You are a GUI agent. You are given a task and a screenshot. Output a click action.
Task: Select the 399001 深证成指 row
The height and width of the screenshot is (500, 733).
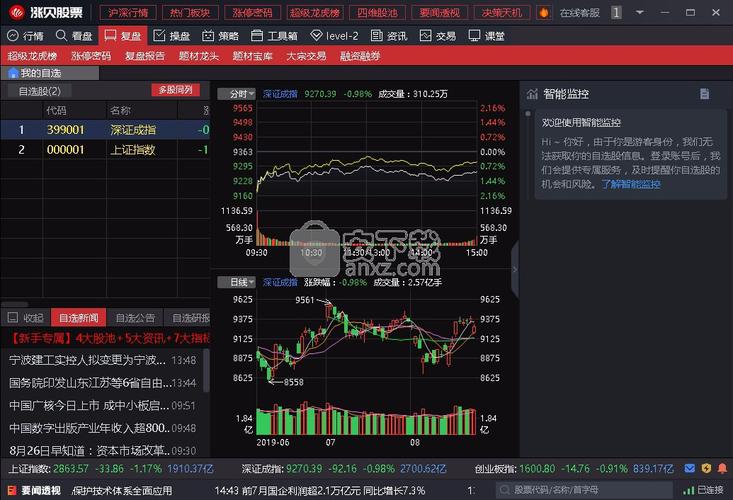105,130
